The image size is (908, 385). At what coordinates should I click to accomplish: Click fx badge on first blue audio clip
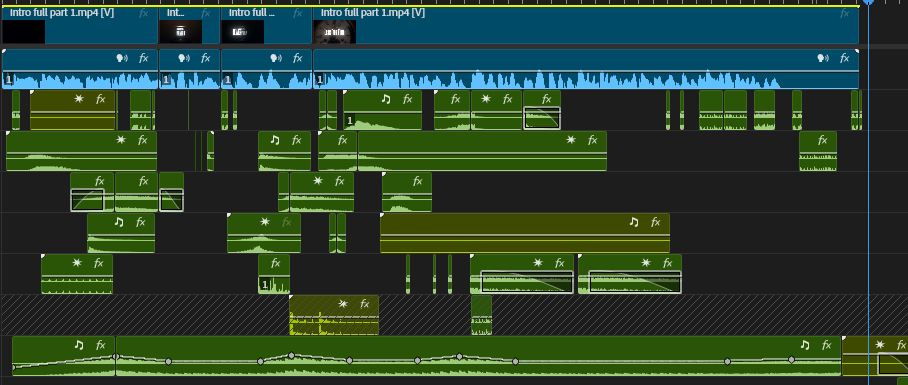(144, 58)
